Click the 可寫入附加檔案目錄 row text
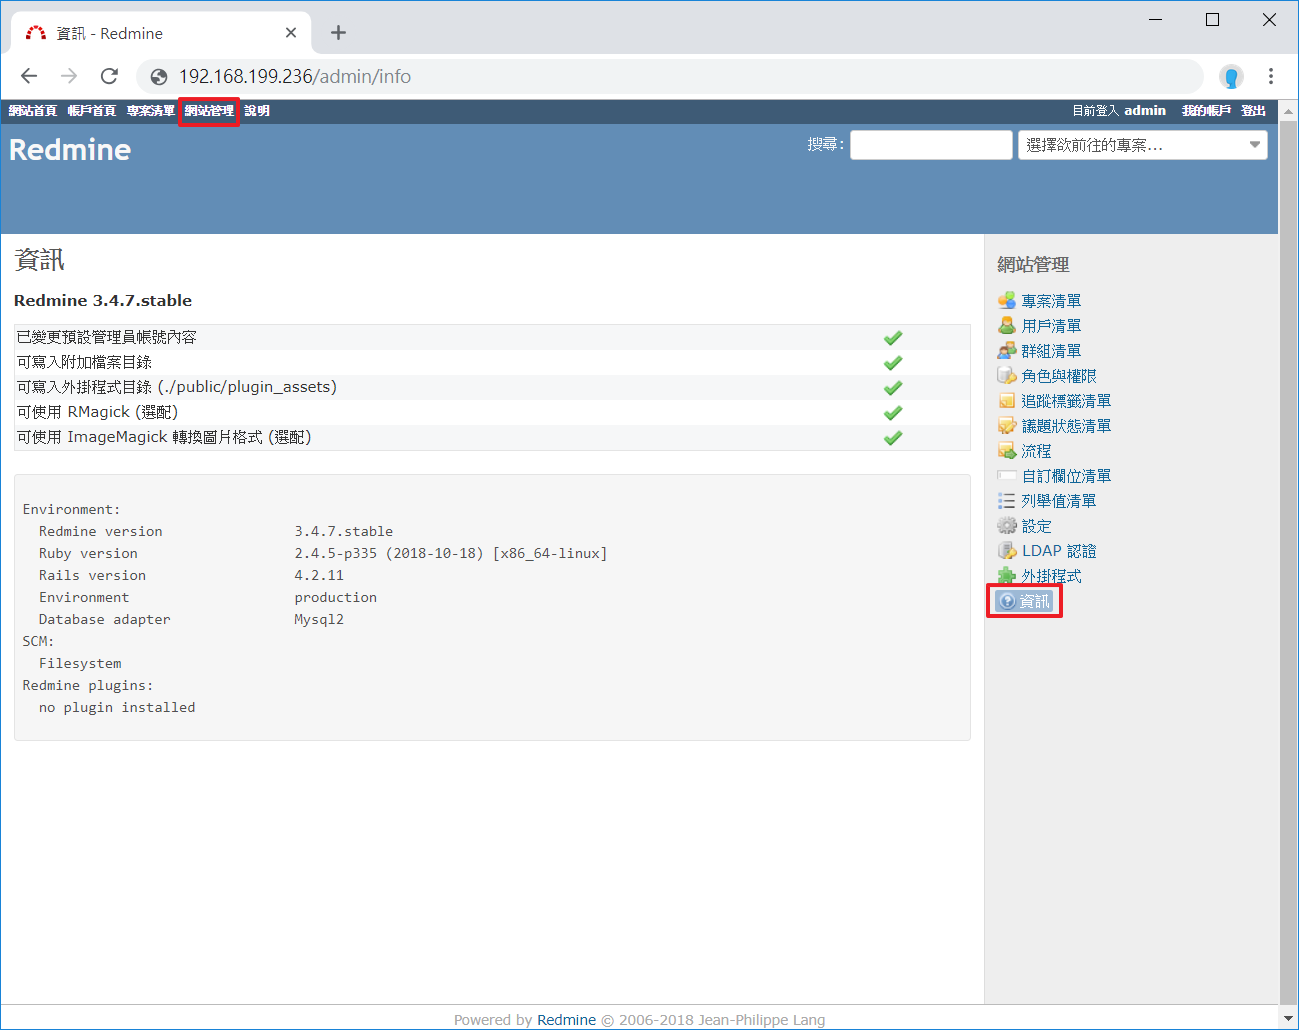 pos(84,362)
